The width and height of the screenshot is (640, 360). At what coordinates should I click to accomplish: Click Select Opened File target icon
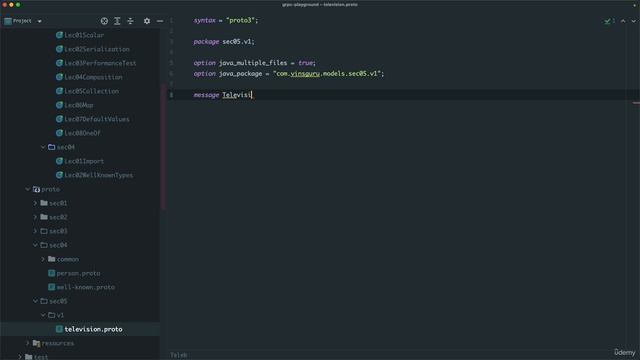[104, 21]
